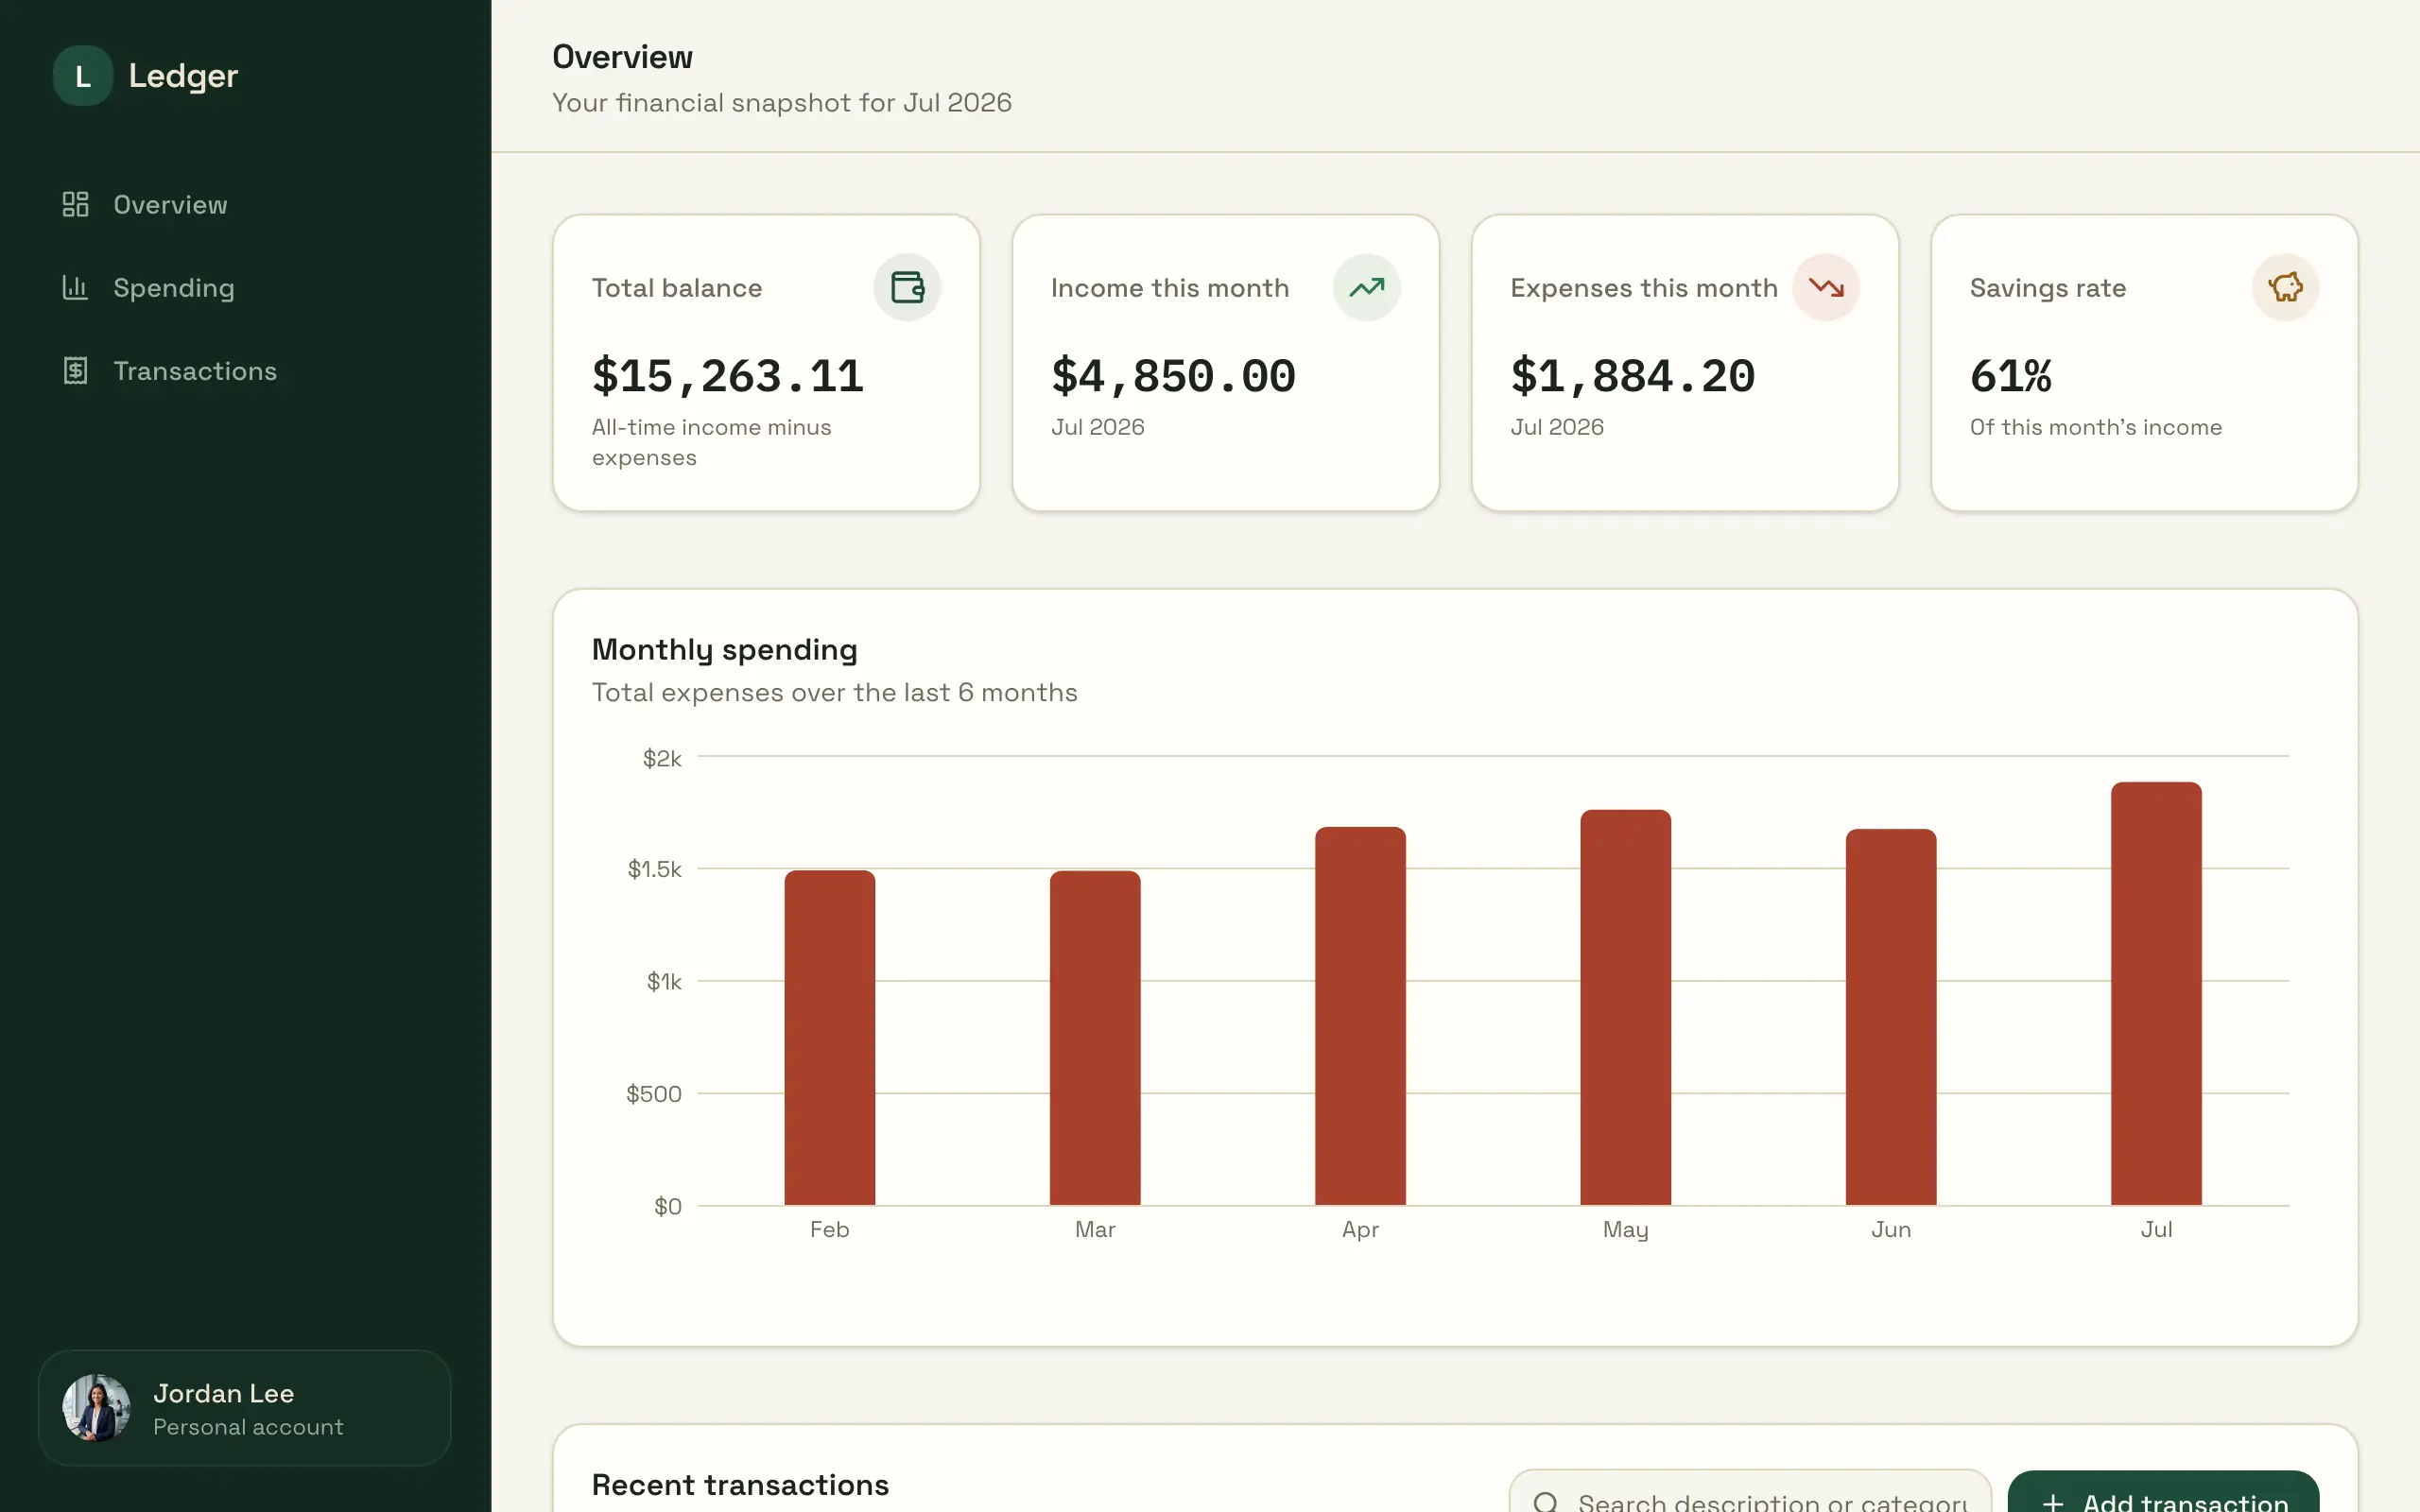The image size is (2420, 1512).
Task: Open the Jordan Lee account card
Action: click(x=245, y=1408)
